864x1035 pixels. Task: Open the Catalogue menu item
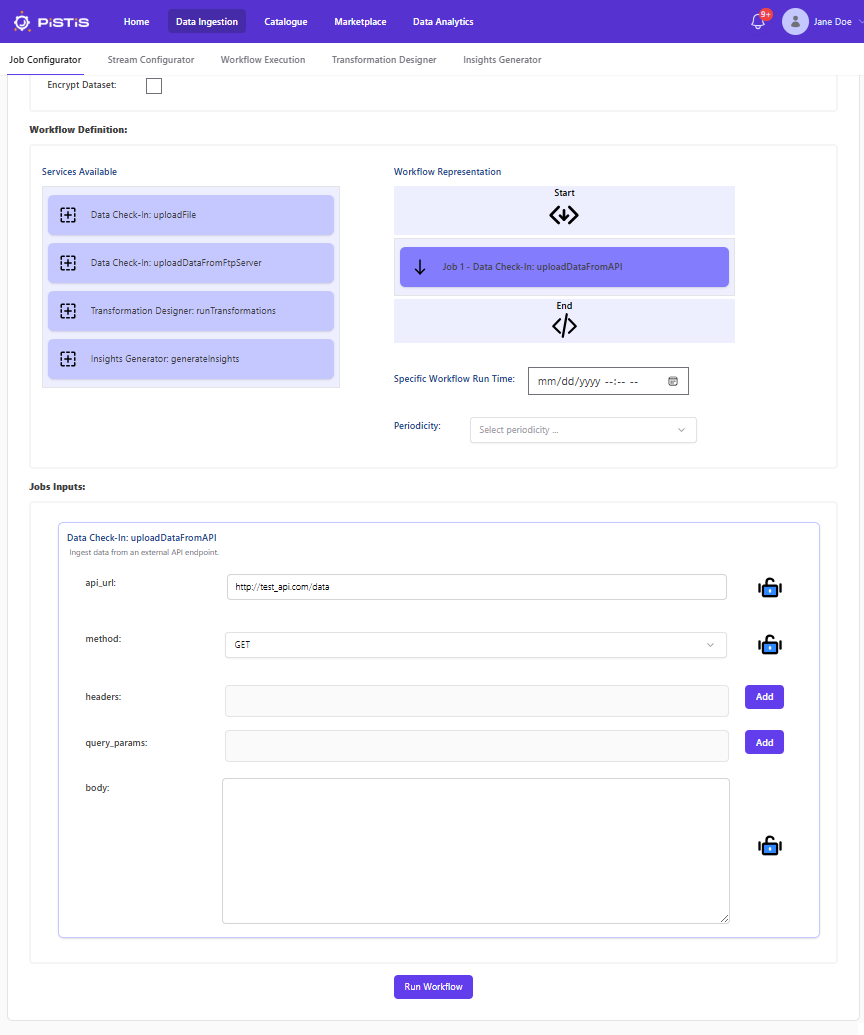point(286,22)
